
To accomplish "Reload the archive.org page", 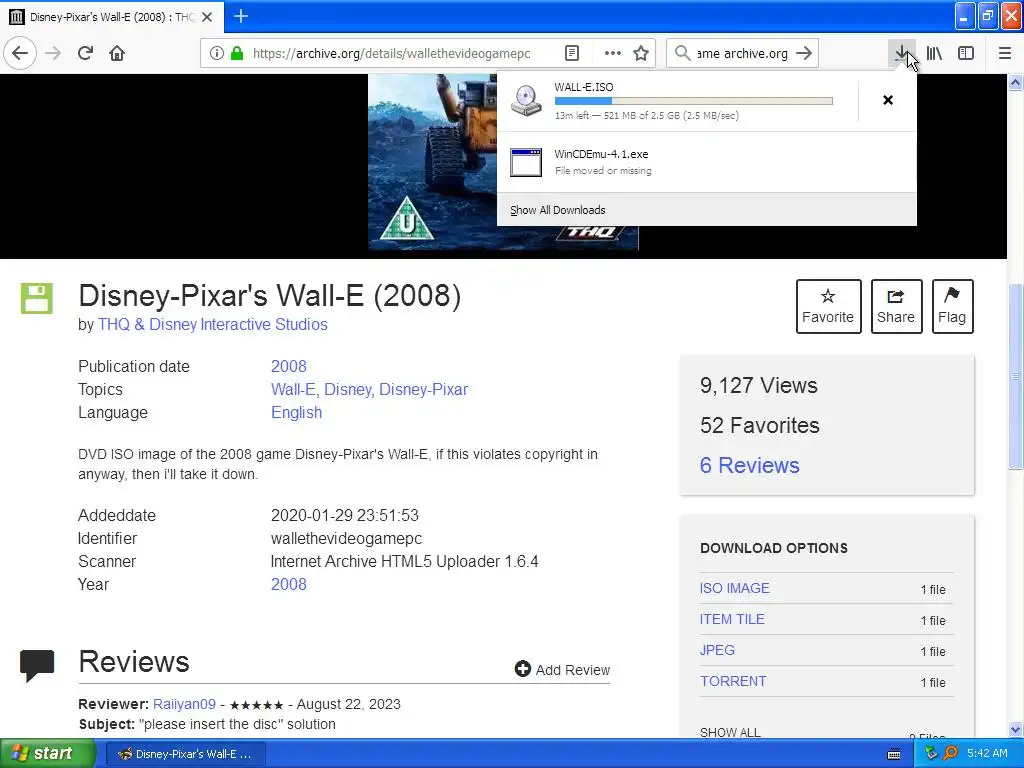I will click(x=86, y=53).
